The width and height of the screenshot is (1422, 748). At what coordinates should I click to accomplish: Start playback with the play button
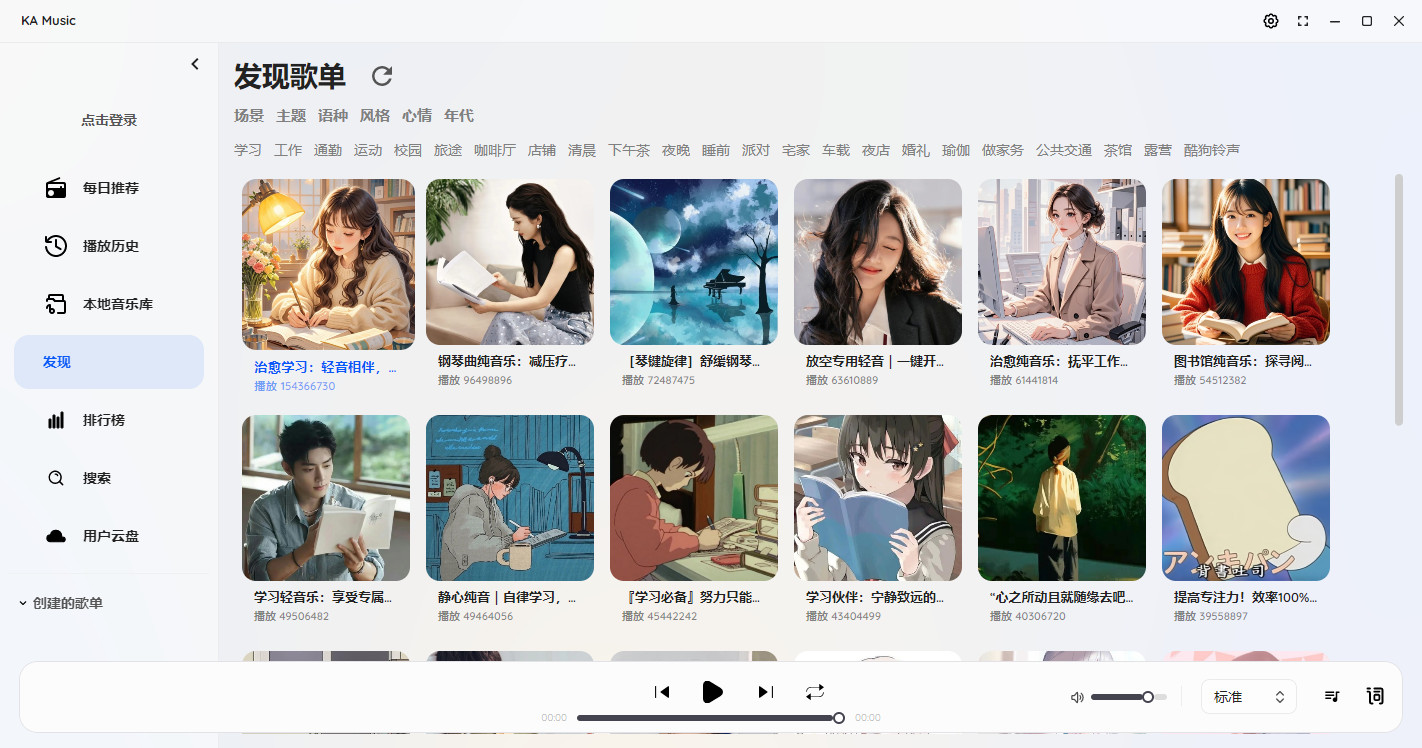click(713, 692)
